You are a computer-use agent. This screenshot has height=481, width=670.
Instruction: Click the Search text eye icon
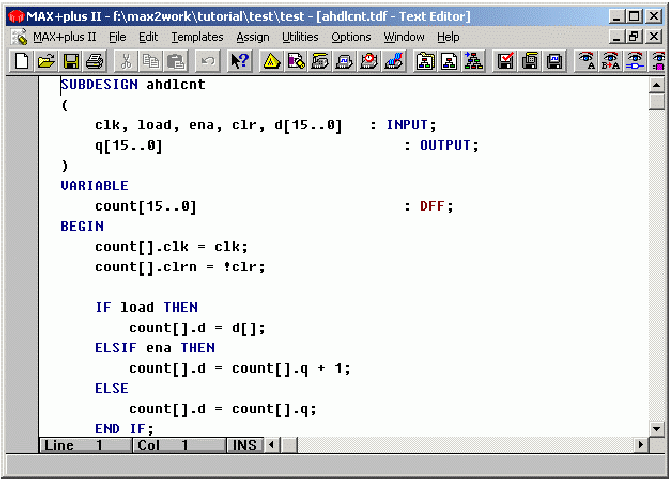(586, 62)
